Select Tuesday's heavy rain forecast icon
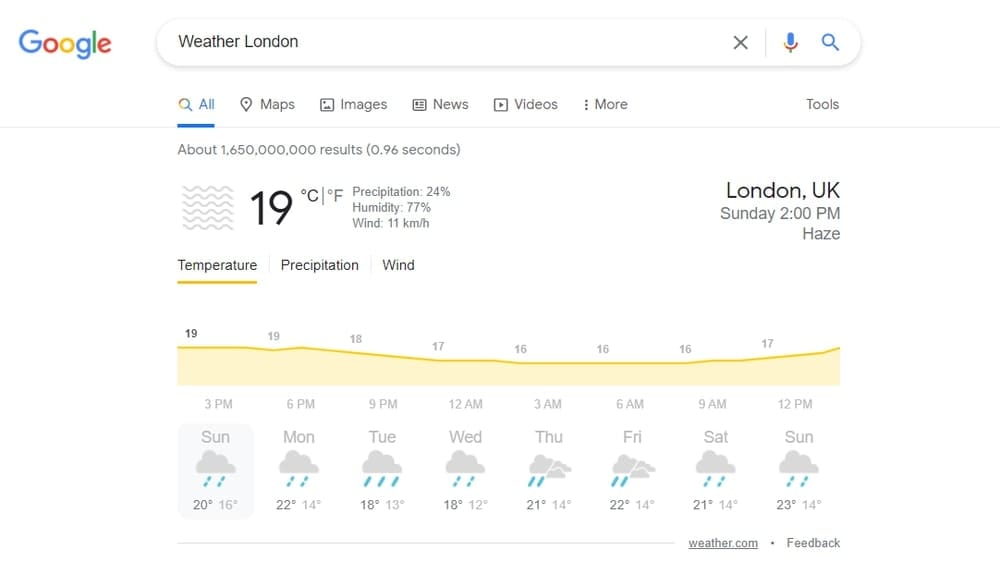Image resolution: width=1000 pixels, height=574 pixels. pyautogui.click(x=382, y=467)
